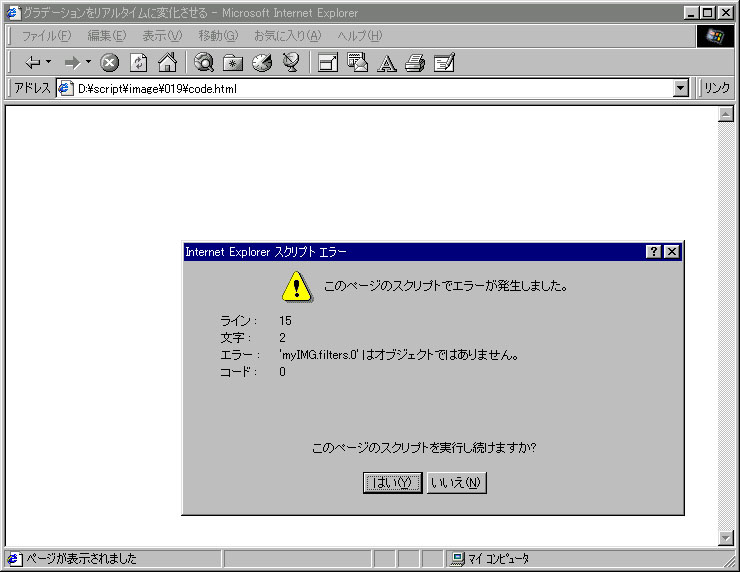Click the ? help button in script error dialog
The width and height of the screenshot is (740, 572).
tap(653, 252)
